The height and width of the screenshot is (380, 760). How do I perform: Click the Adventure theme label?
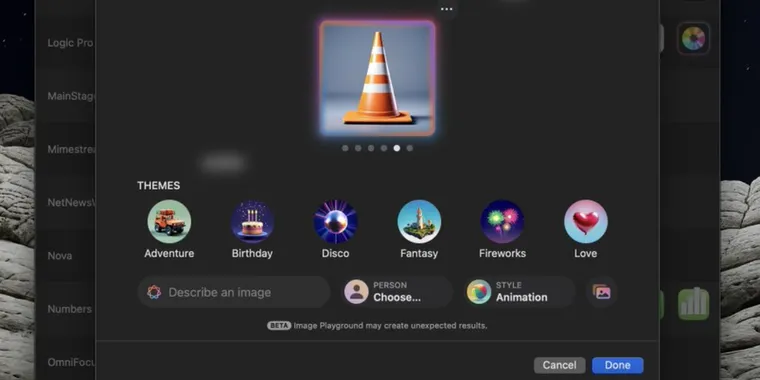[169, 253]
